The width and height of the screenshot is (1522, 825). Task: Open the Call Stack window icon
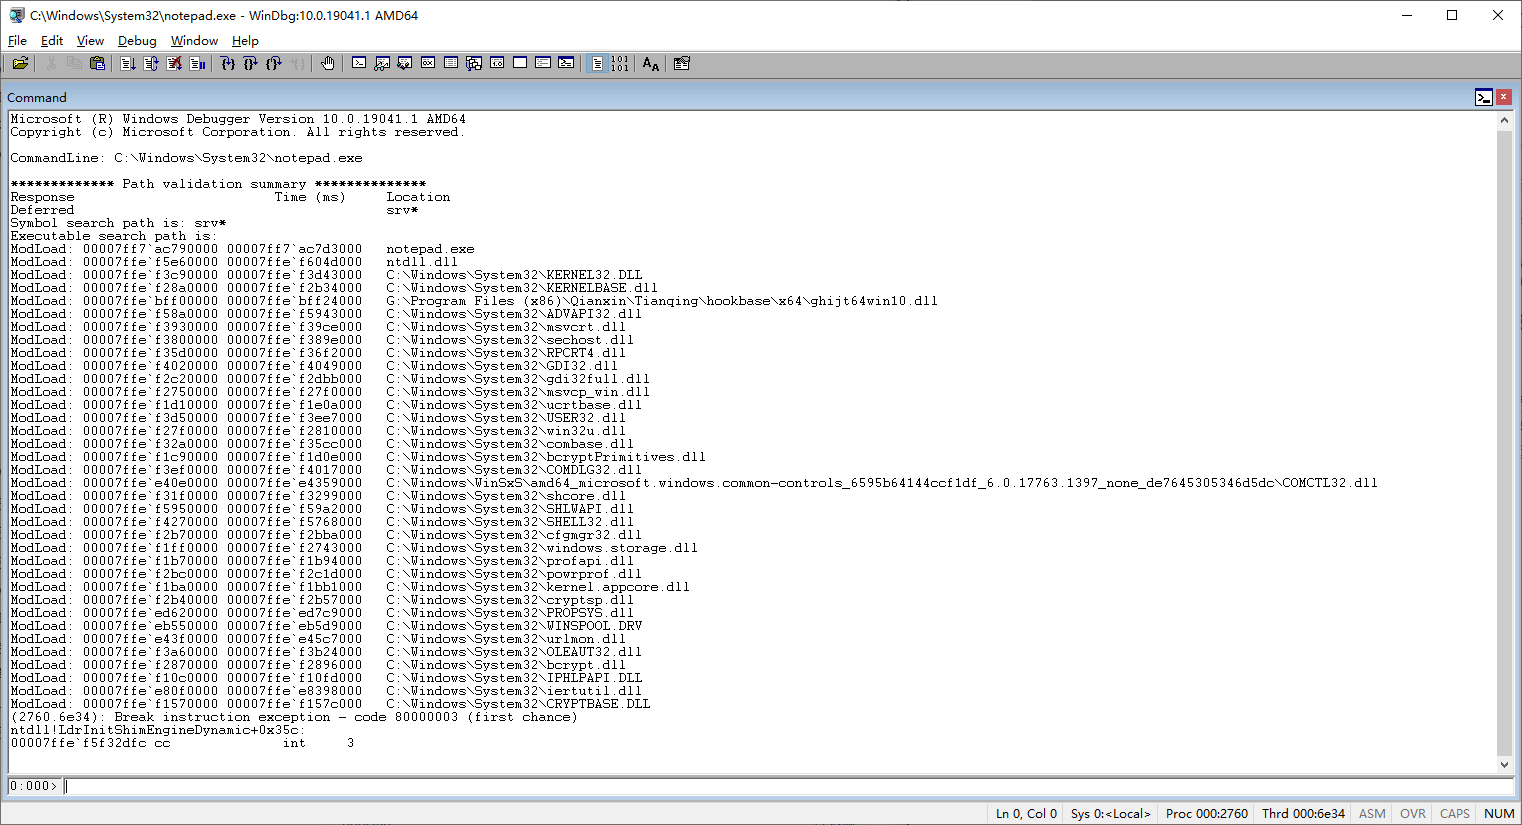click(473, 63)
